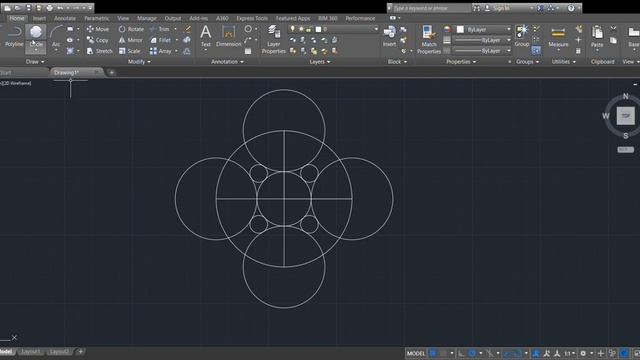Switch to Layout2 tab

[x=59, y=351]
